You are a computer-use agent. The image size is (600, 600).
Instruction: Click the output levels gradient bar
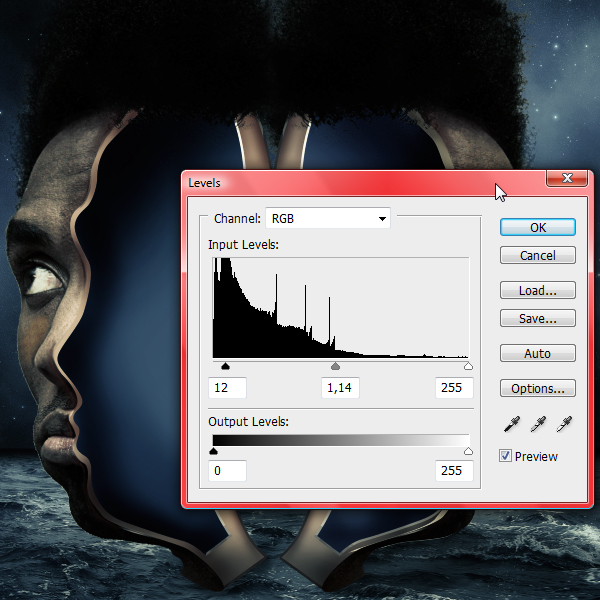tap(341, 440)
